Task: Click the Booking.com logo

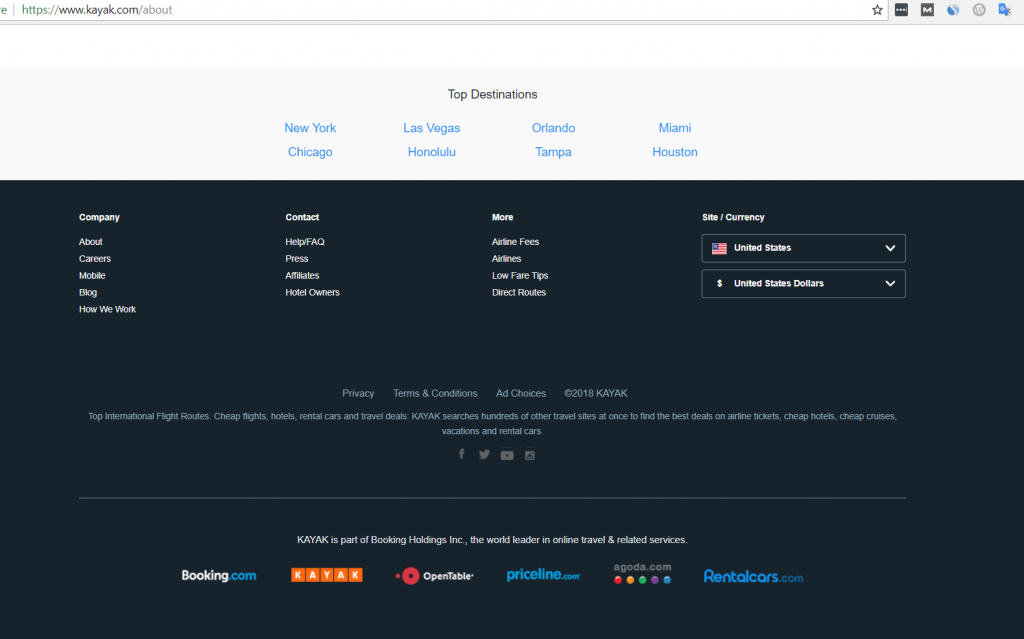Action: pos(218,575)
